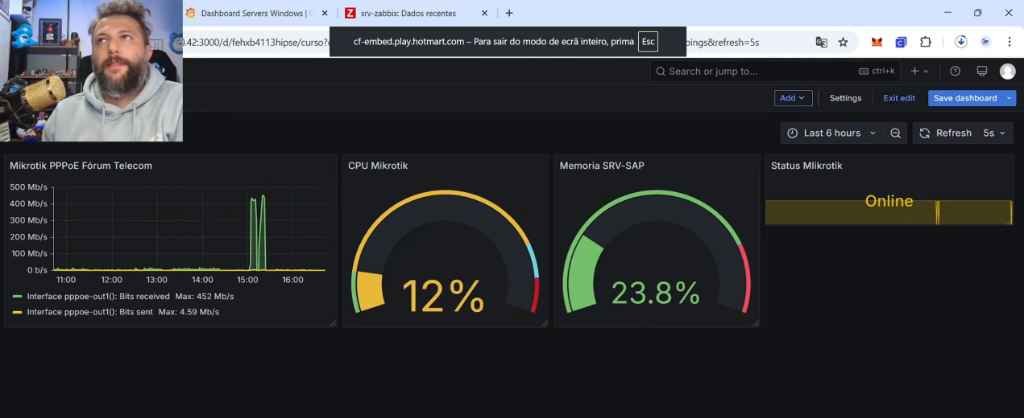1024x418 pixels.
Task: Toggle Bits sent legend series
Action: tap(90, 312)
